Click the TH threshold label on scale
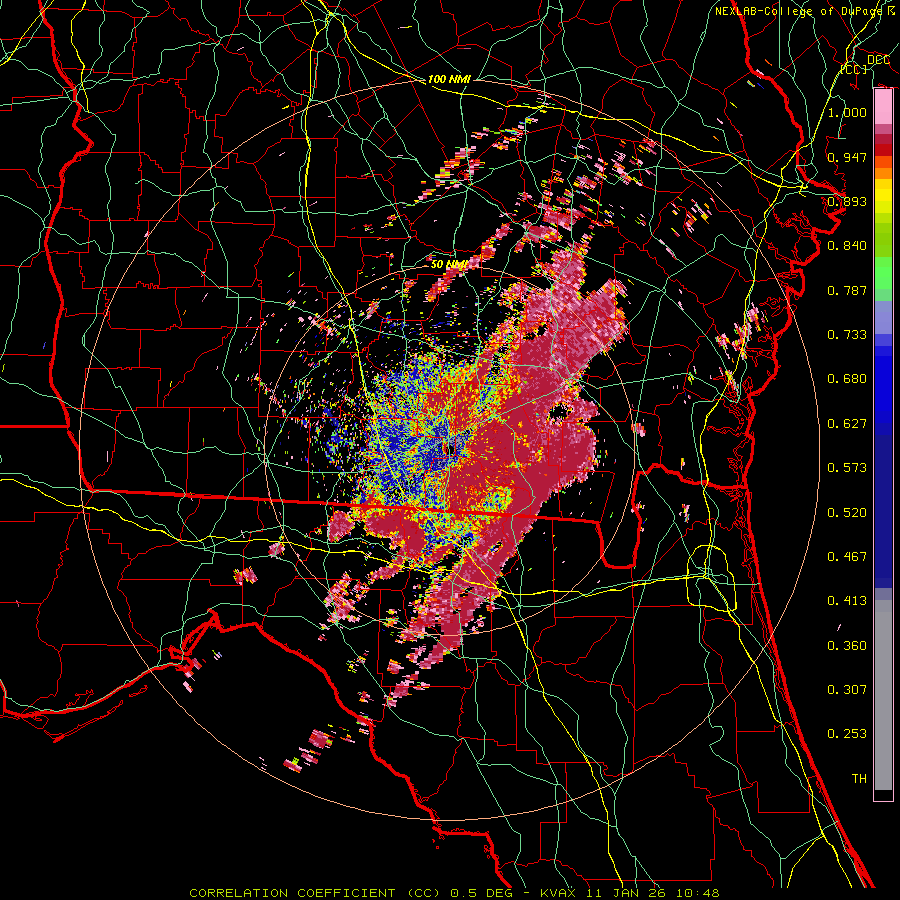The image size is (900, 900). tap(859, 779)
